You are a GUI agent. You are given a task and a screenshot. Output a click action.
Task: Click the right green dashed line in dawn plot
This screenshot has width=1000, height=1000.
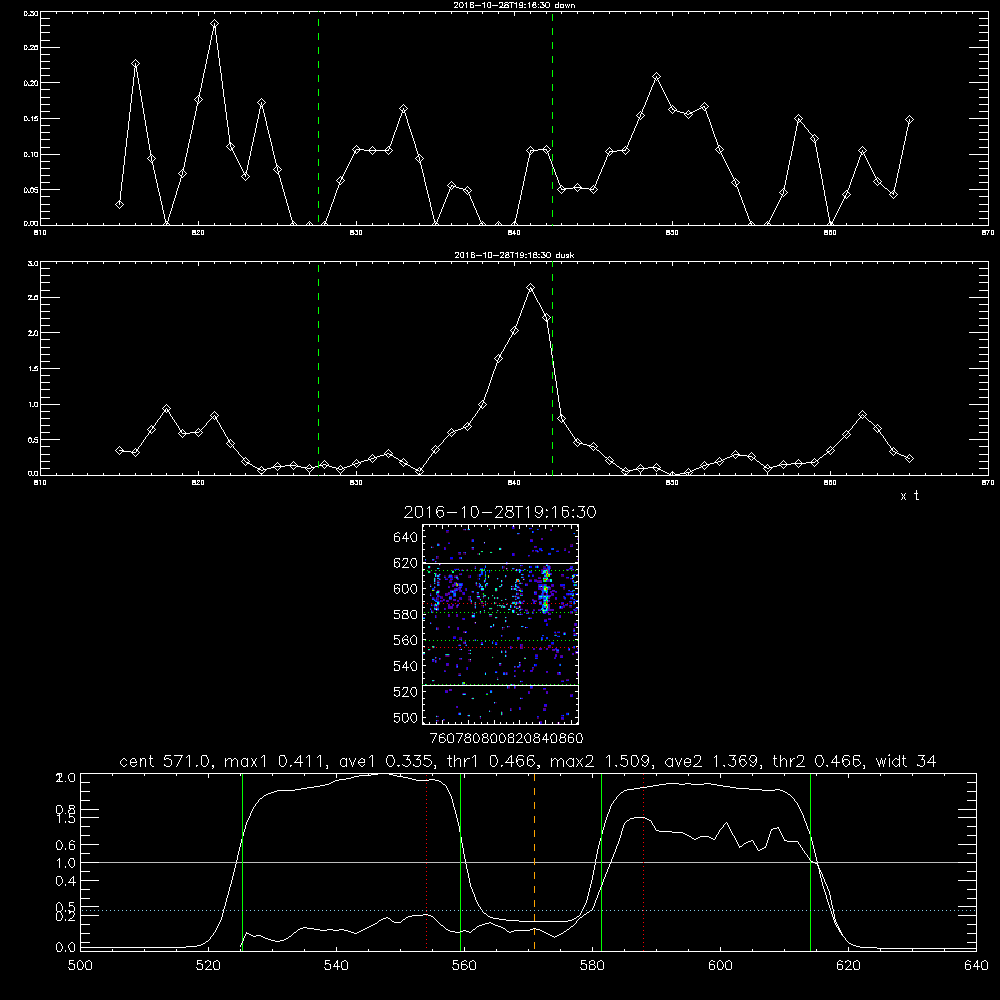click(x=552, y=119)
